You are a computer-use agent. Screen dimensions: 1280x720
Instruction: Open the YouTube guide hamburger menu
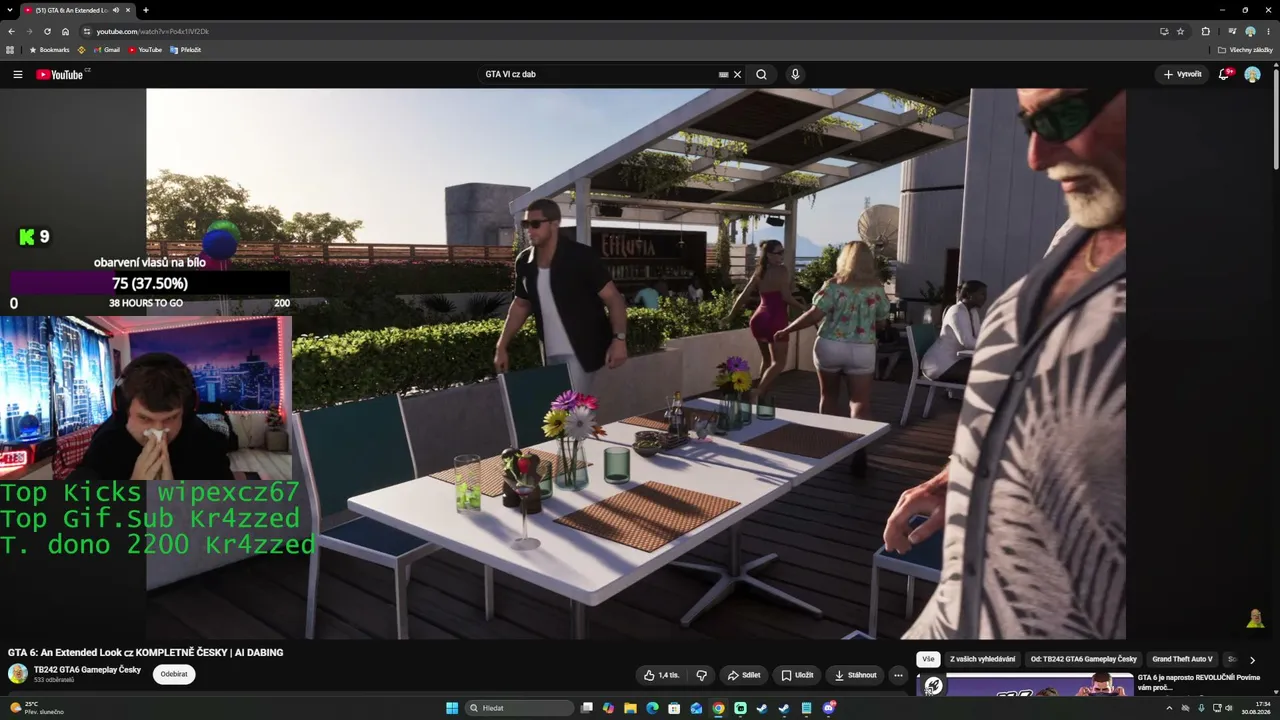click(17, 74)
